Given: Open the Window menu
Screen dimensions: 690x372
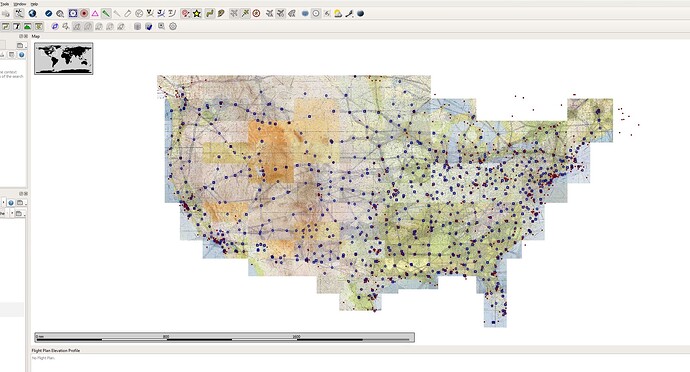Looking at the screenshot, I should pos(20,4).
